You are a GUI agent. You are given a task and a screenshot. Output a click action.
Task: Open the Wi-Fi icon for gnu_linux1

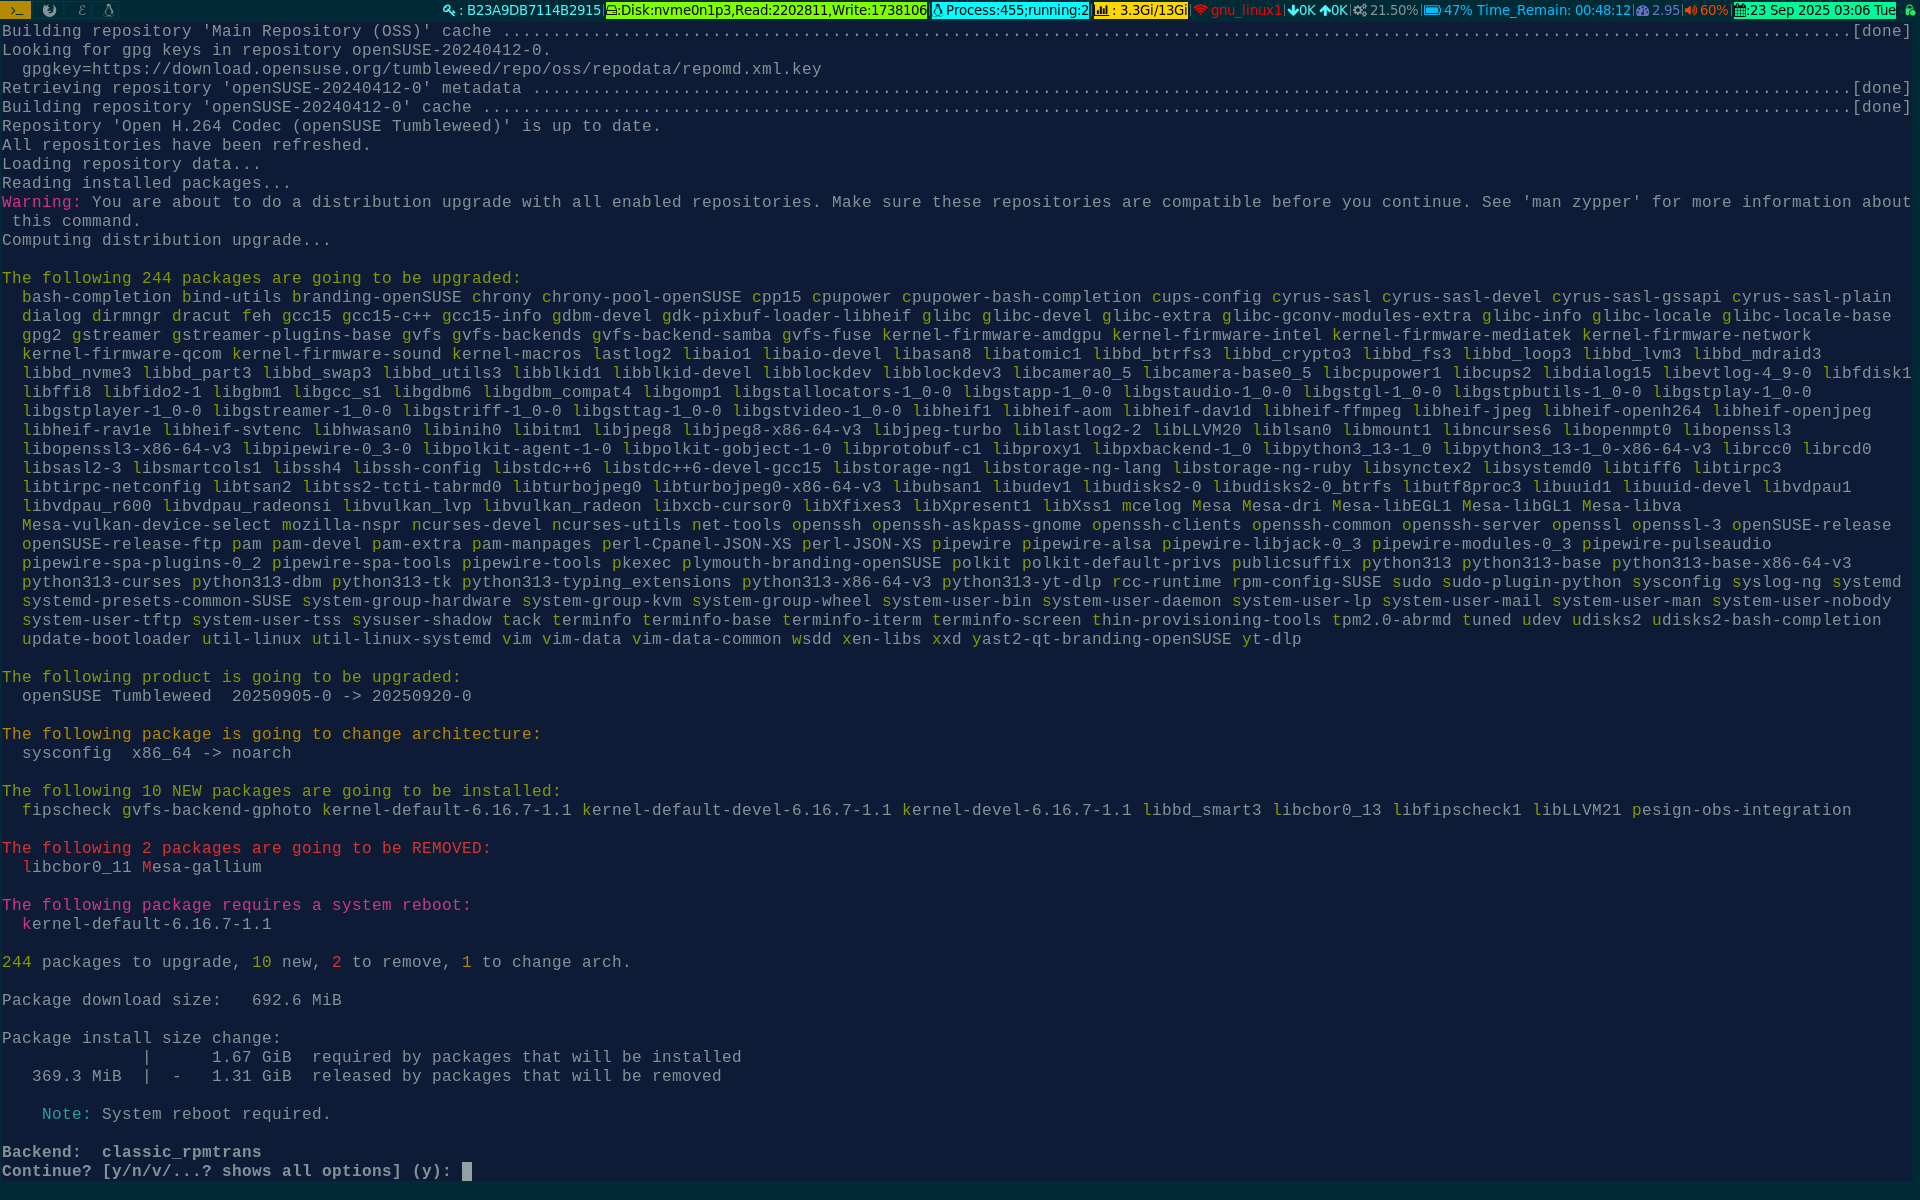click(1200, 10)
